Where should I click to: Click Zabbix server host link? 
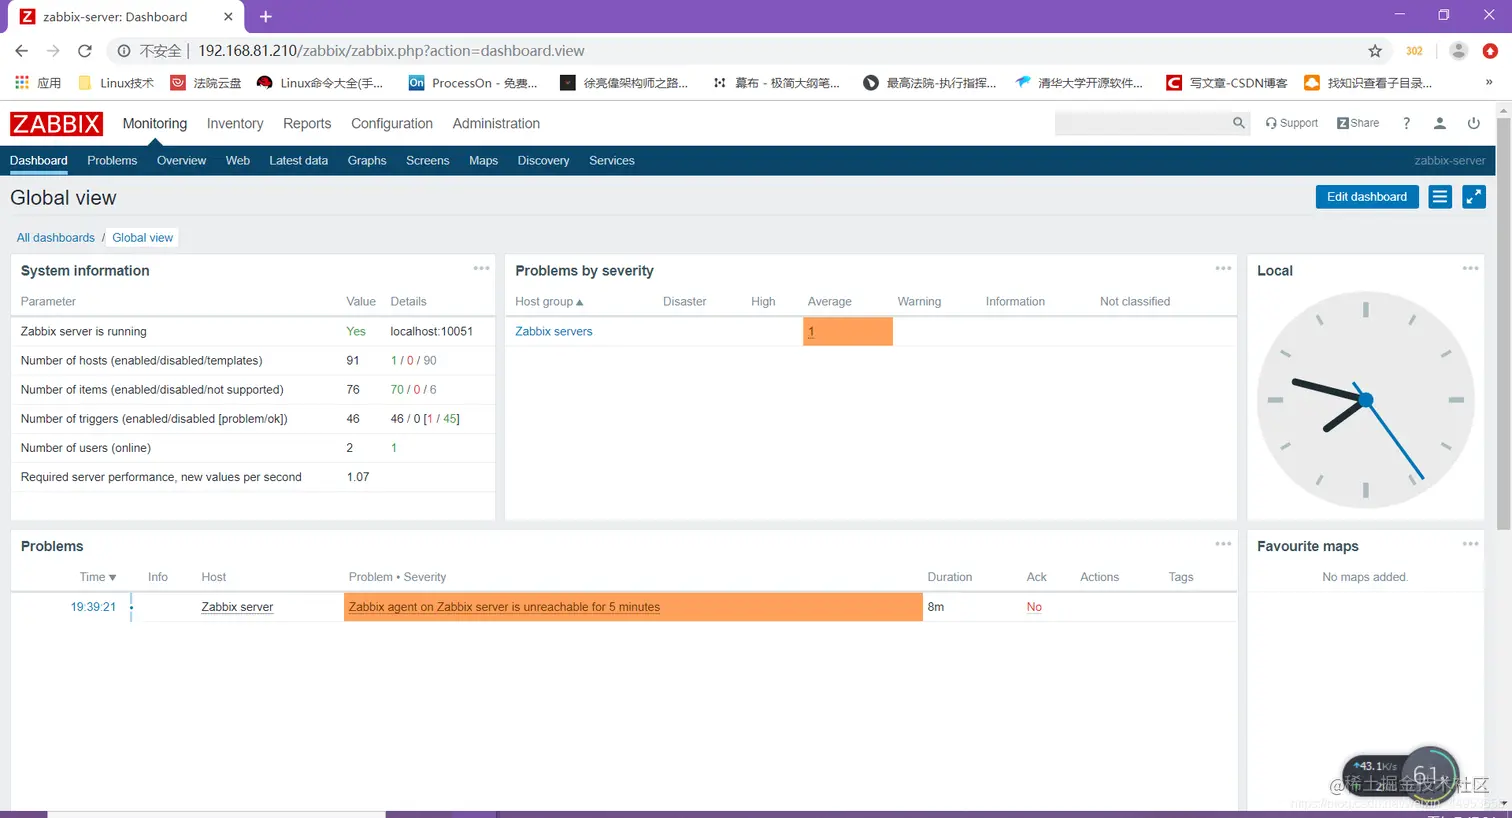point(237,607)
